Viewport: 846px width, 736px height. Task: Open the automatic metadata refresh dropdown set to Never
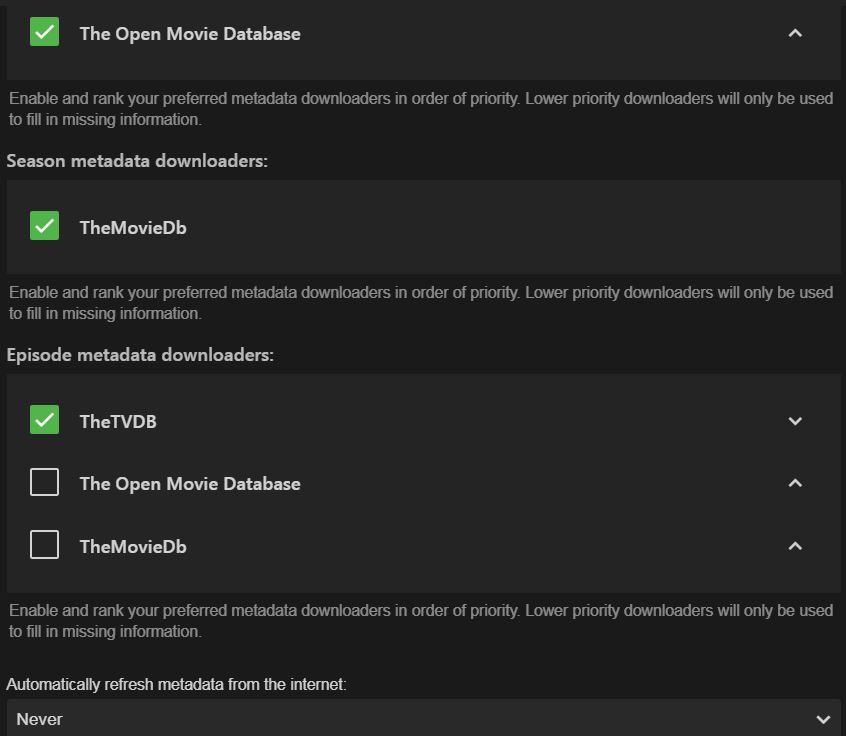click(x=400, y=719)
